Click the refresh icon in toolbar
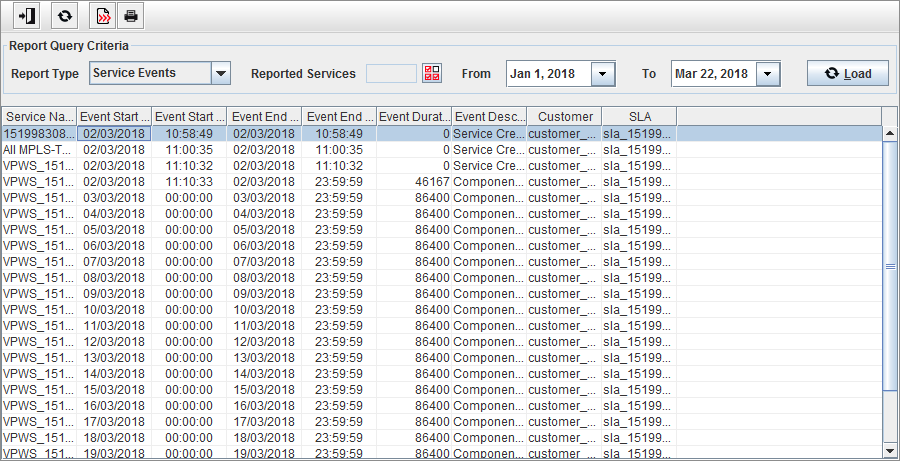This screenshot has width=900, height=461. click(x=65, y=16)
